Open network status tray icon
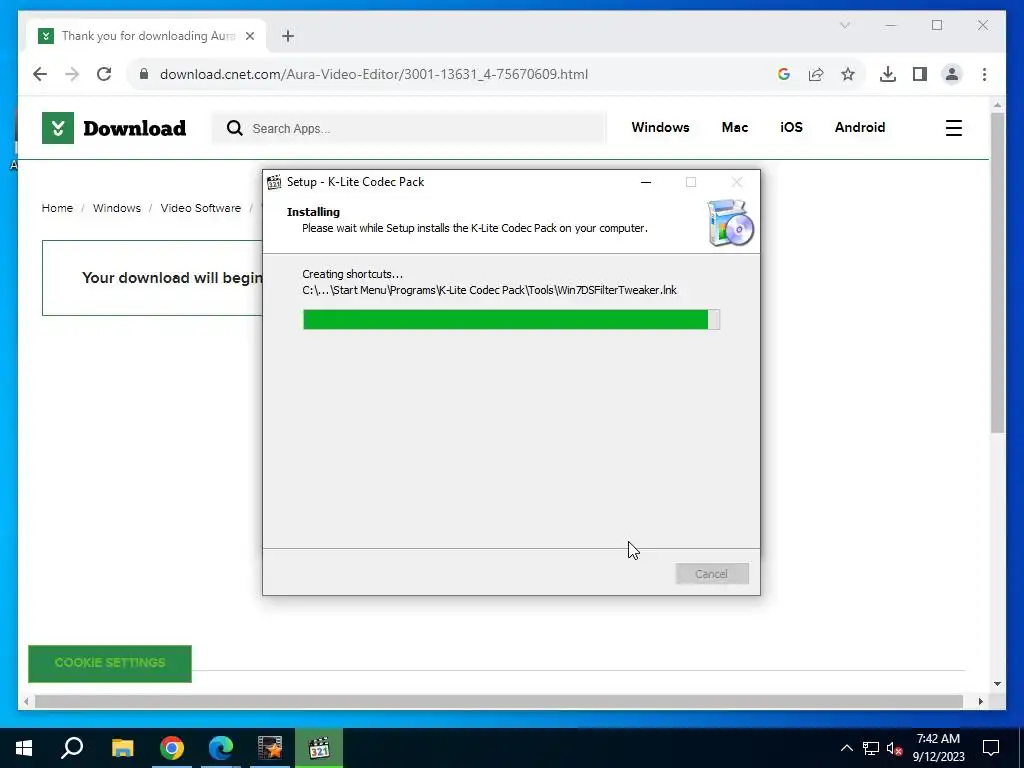1024x768 pixels. tap(871, 748)
